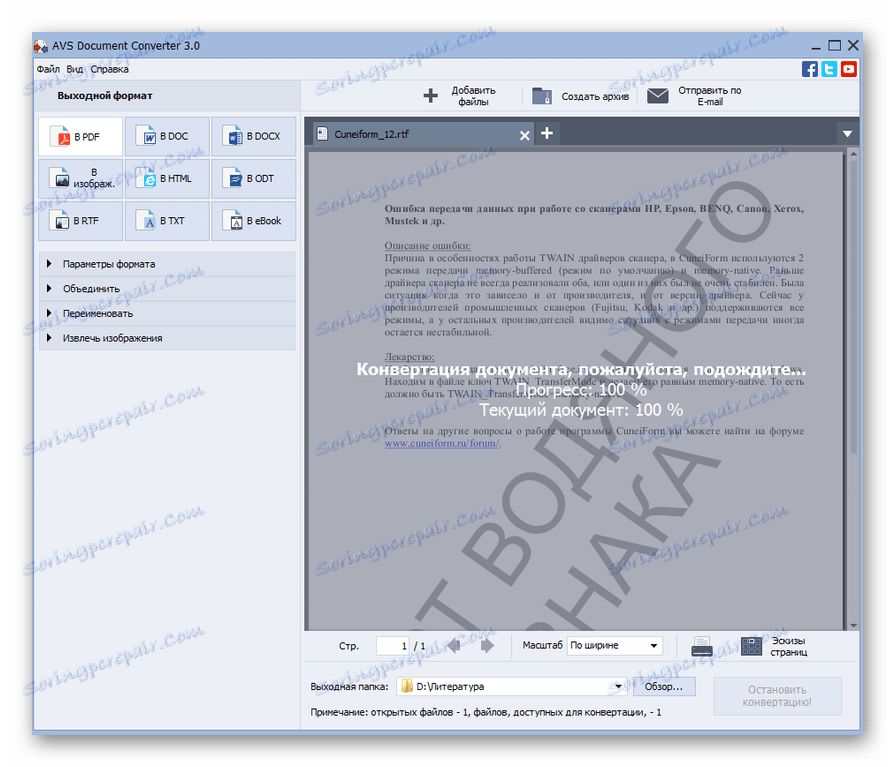Screen dimensions: 895x767
Task: Click the scrollbar down arrow
Action: coord(853,625)
